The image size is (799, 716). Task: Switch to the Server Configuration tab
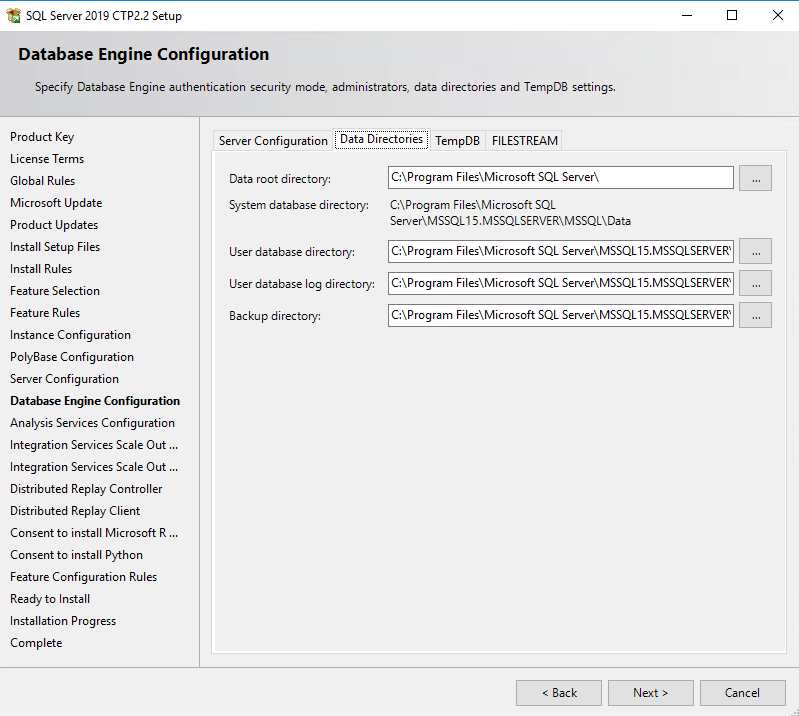[x=273, y=141]
